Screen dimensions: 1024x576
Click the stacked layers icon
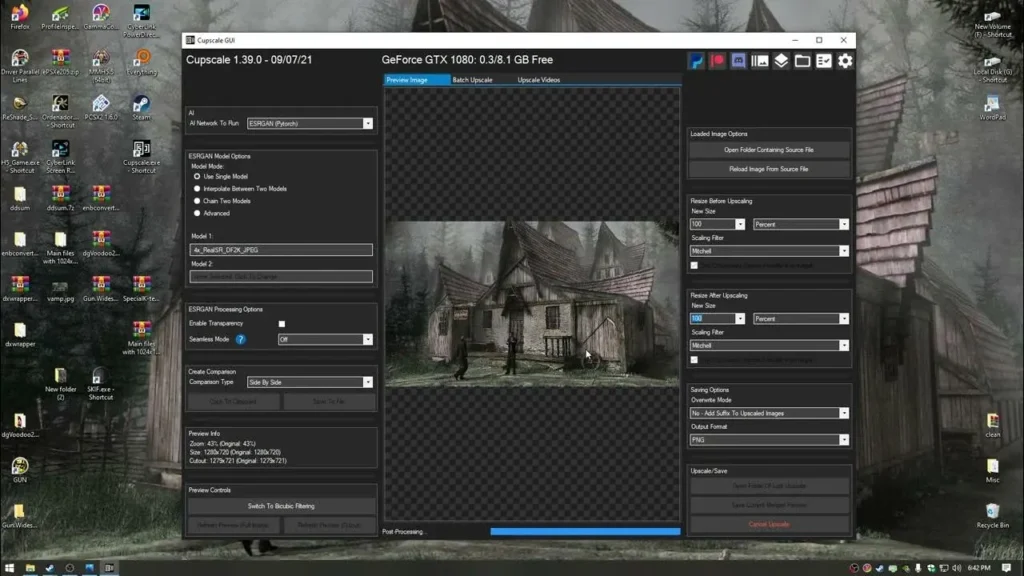(x=781, y=61)
